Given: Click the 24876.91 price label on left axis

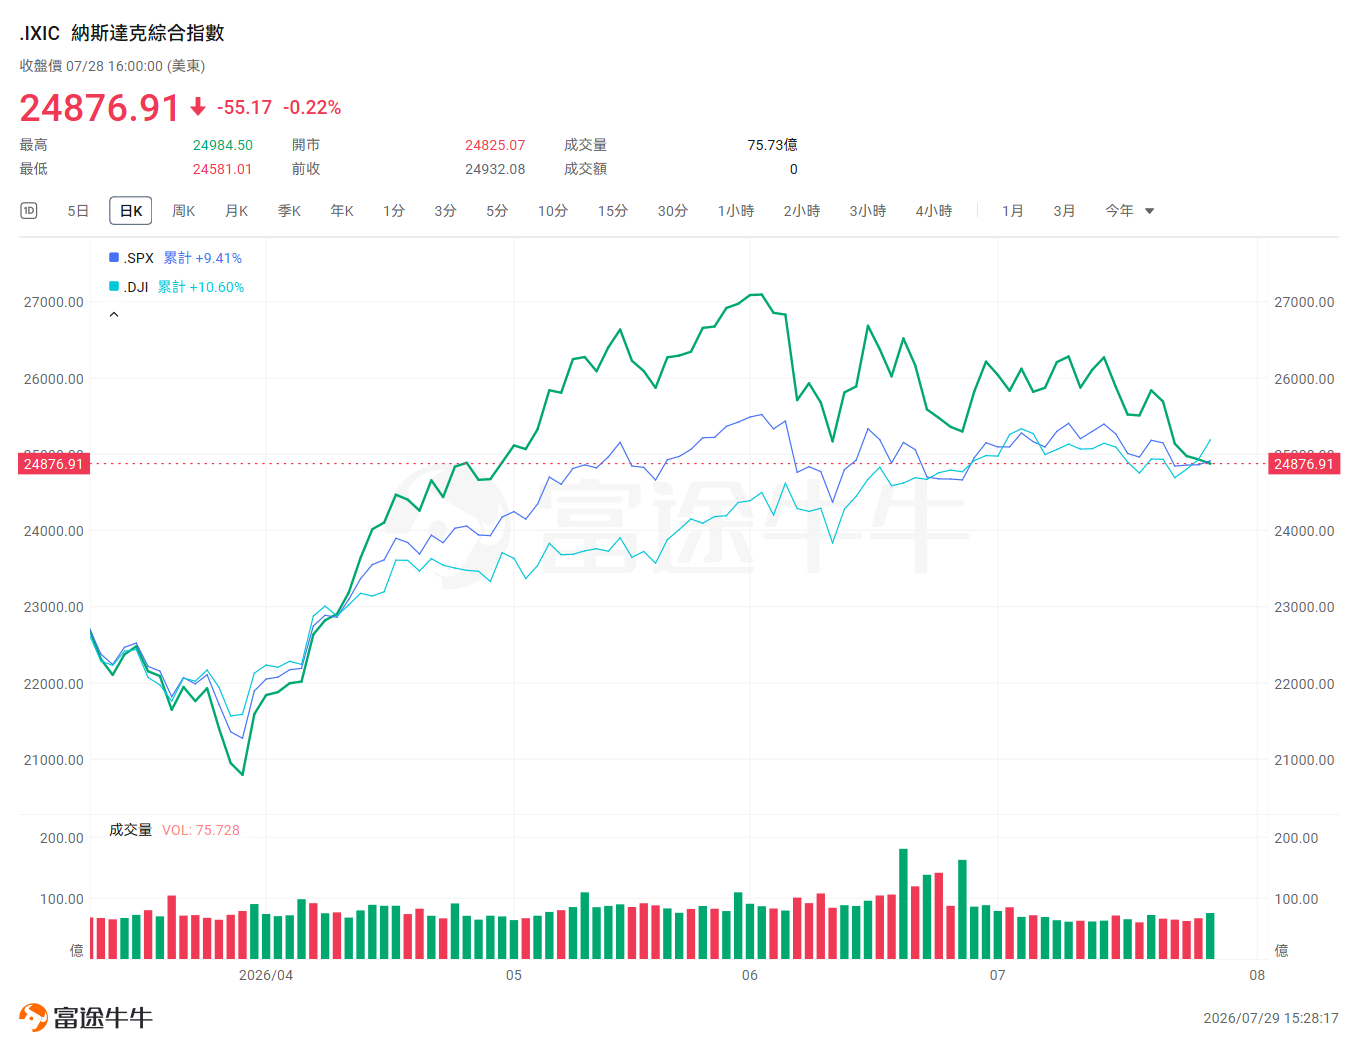Looking at the screenshot, I should pyautogui.click(x=54, y=464).
